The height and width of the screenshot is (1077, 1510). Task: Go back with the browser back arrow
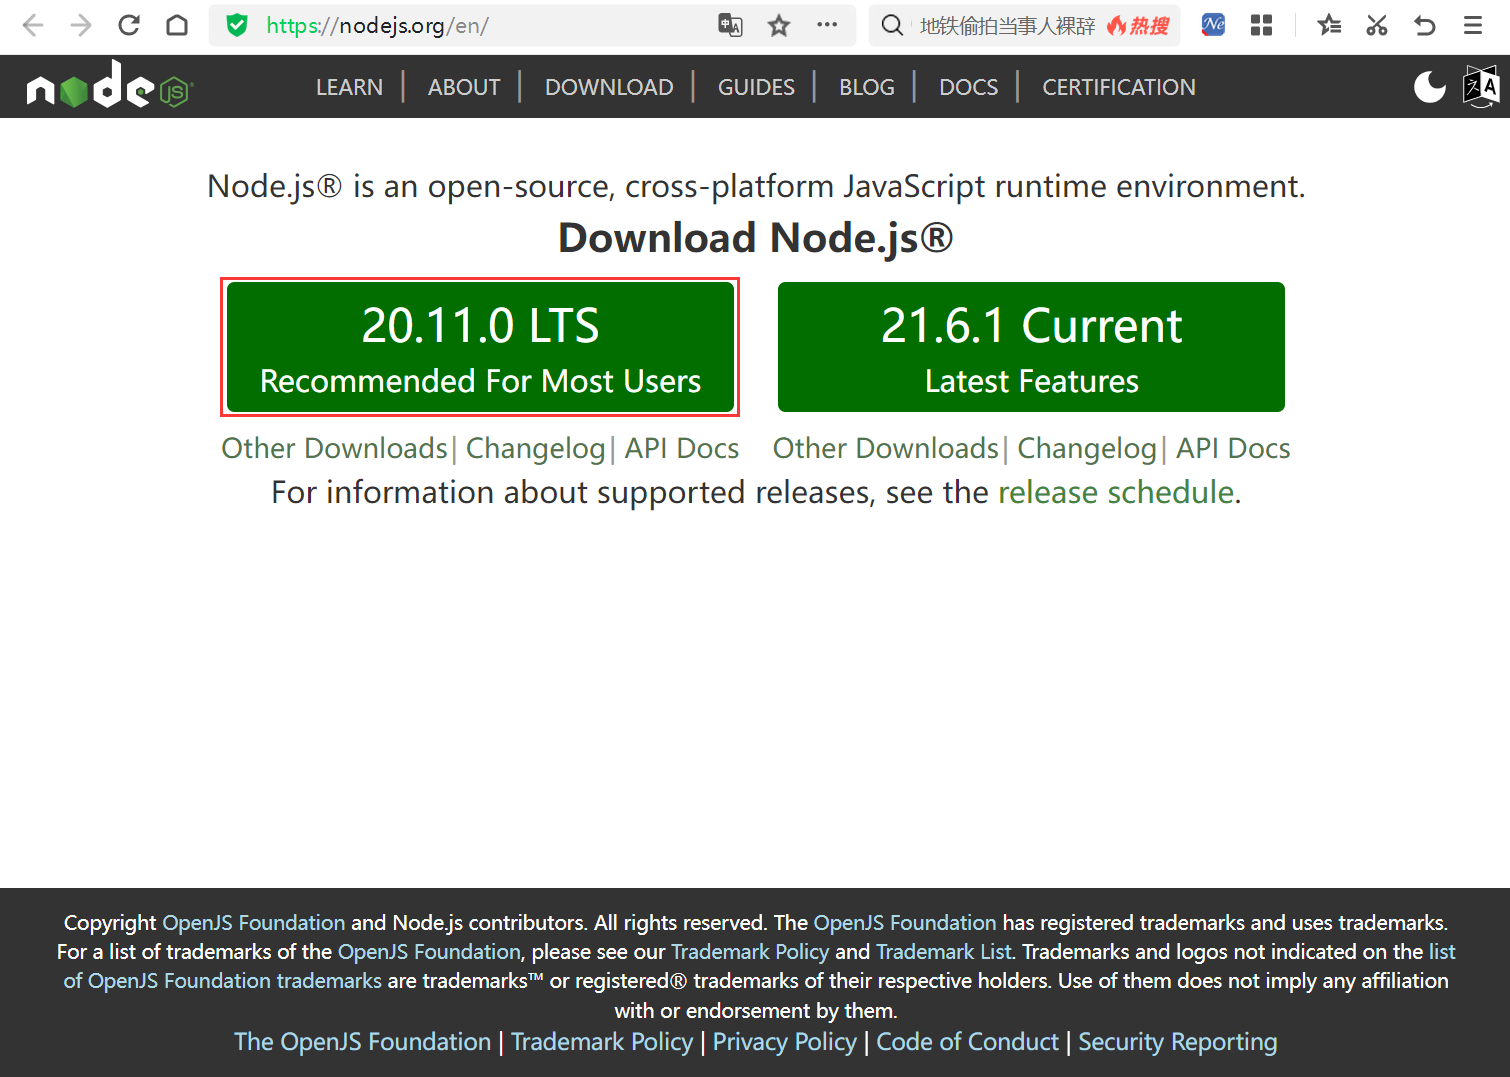tap(33, 25)
